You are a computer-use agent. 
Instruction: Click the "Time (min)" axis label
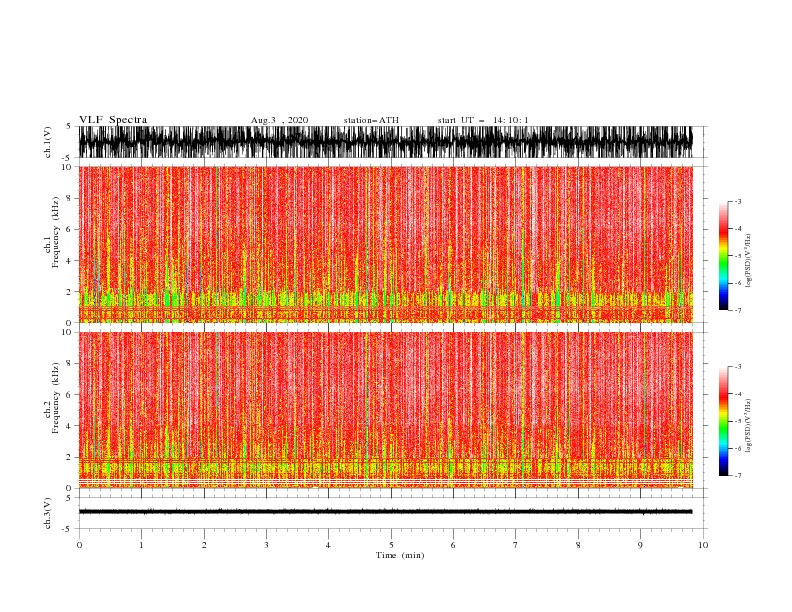(x=400, y=555)
